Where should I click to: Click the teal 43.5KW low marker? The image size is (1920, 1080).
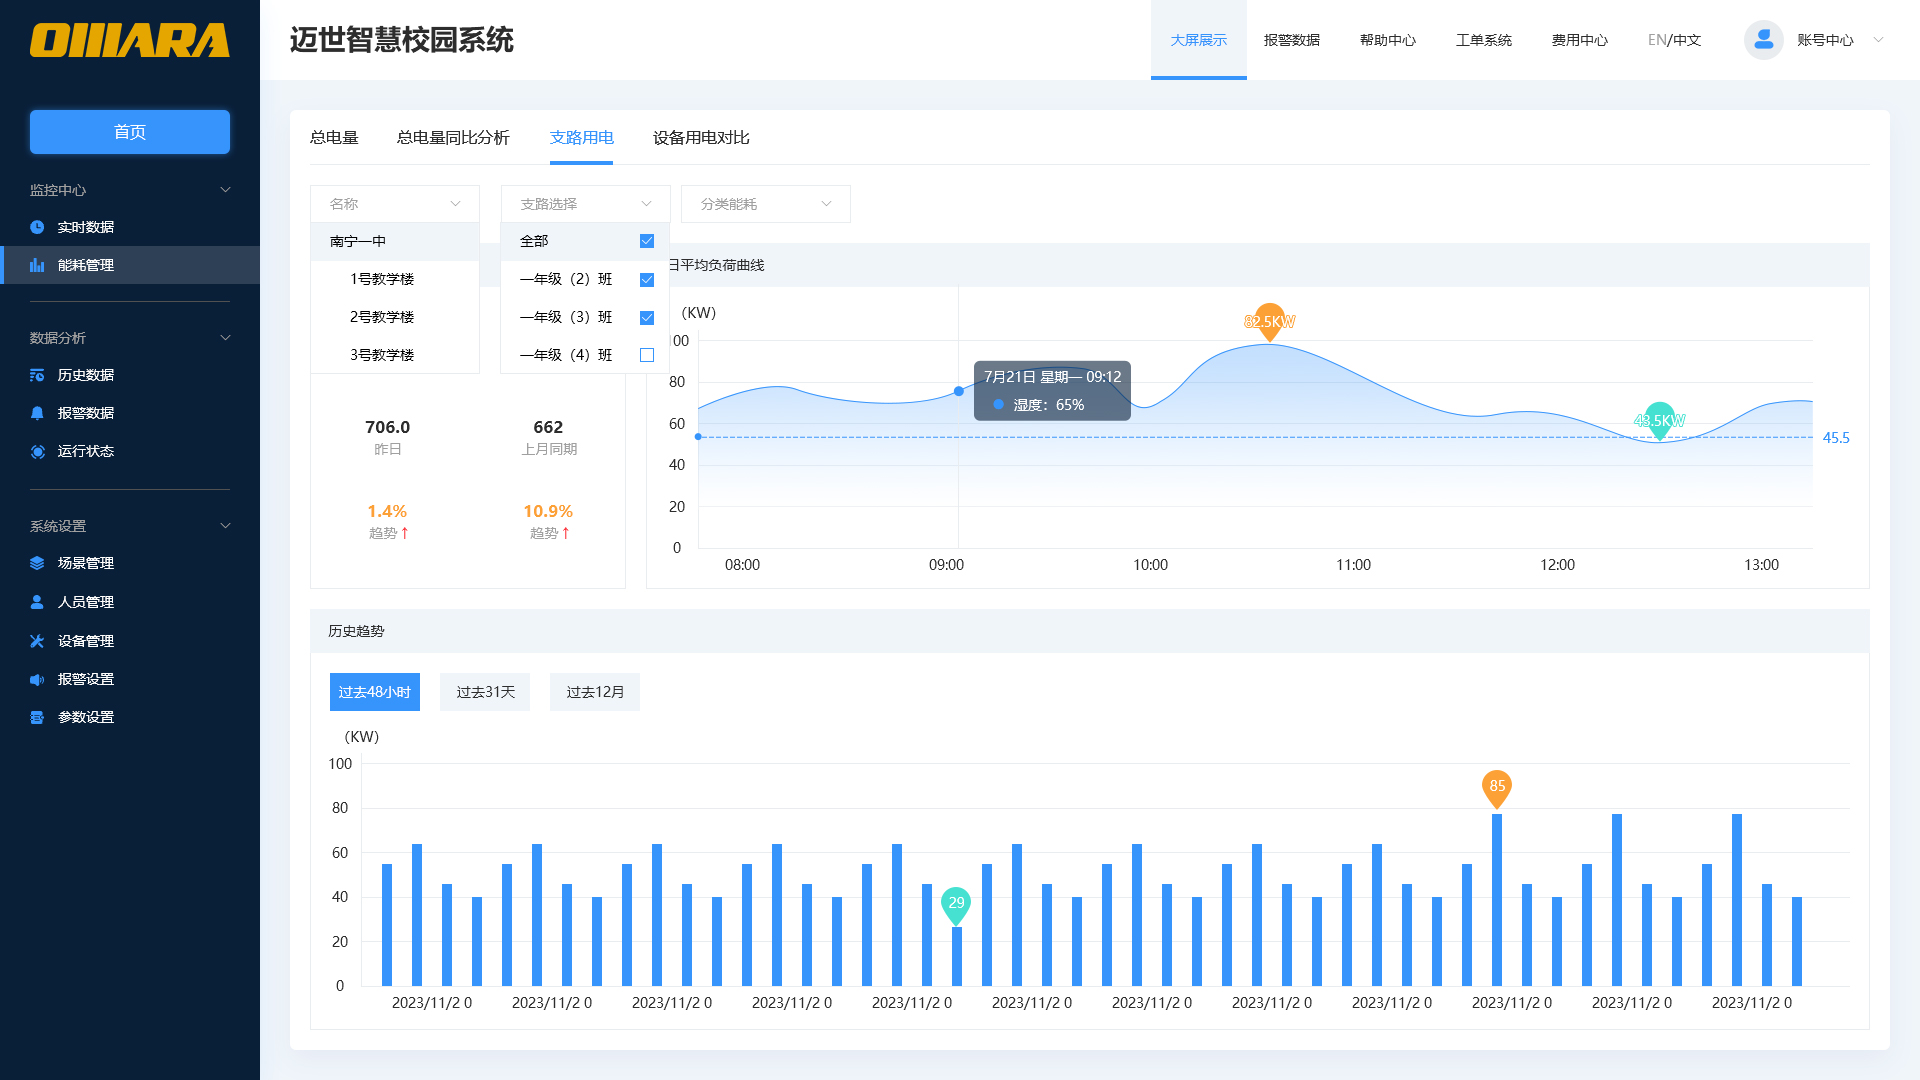click(x=1659, y=421)
